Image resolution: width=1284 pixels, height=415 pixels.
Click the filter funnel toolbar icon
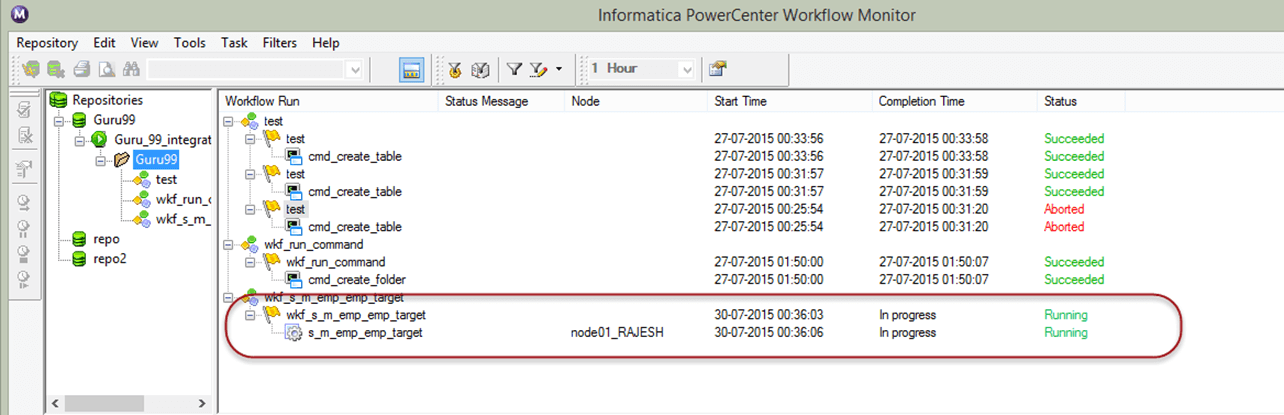coord(514,69)
